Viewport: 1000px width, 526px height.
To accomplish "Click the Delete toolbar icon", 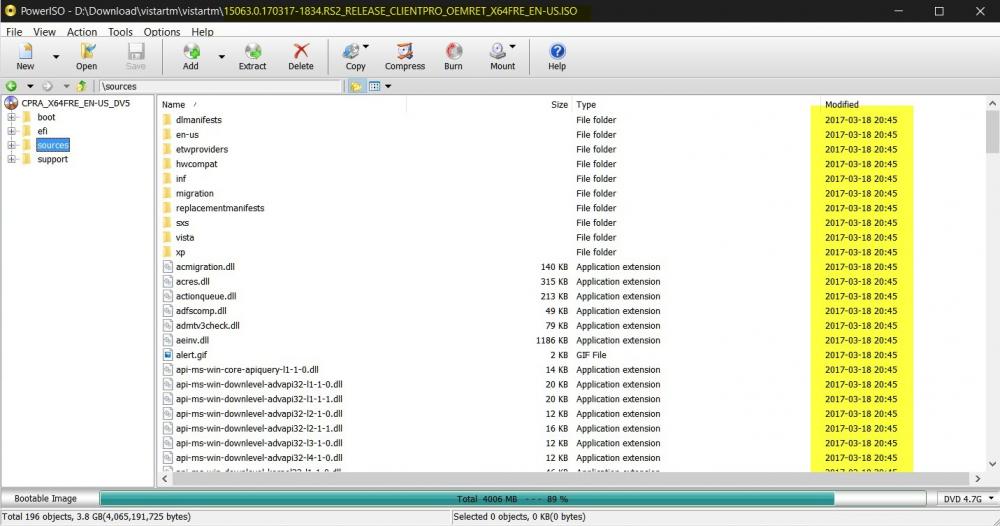I will 300,55.
